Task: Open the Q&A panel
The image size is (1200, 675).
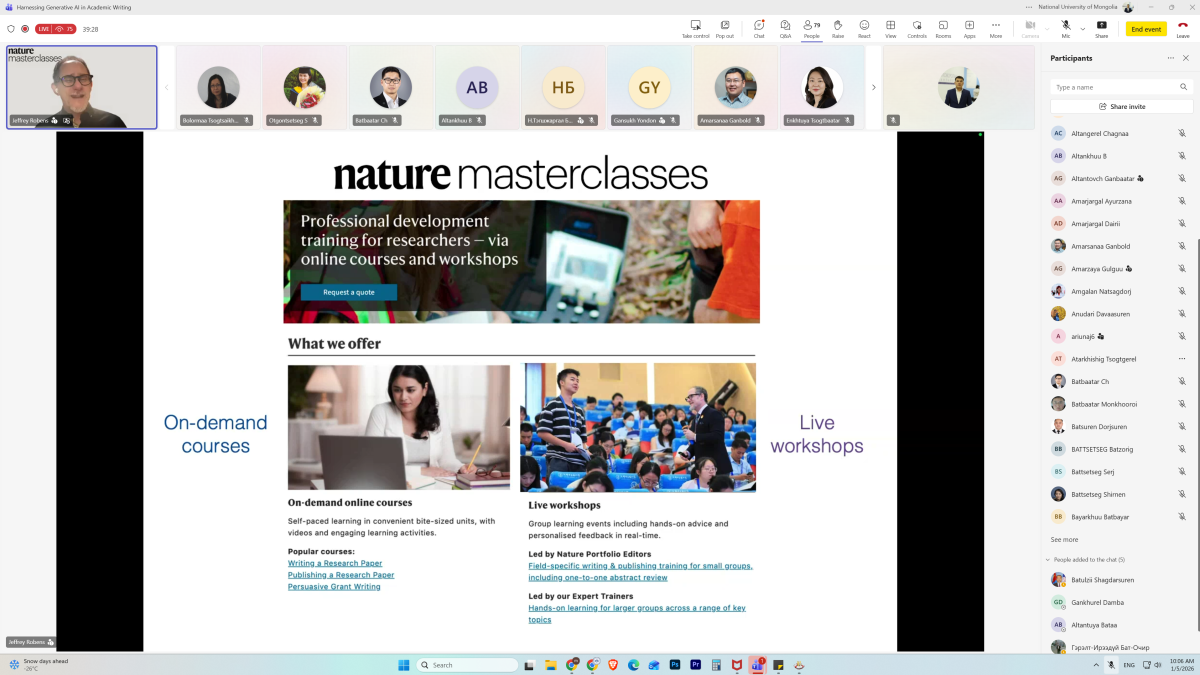Action: tap(785, 28)
